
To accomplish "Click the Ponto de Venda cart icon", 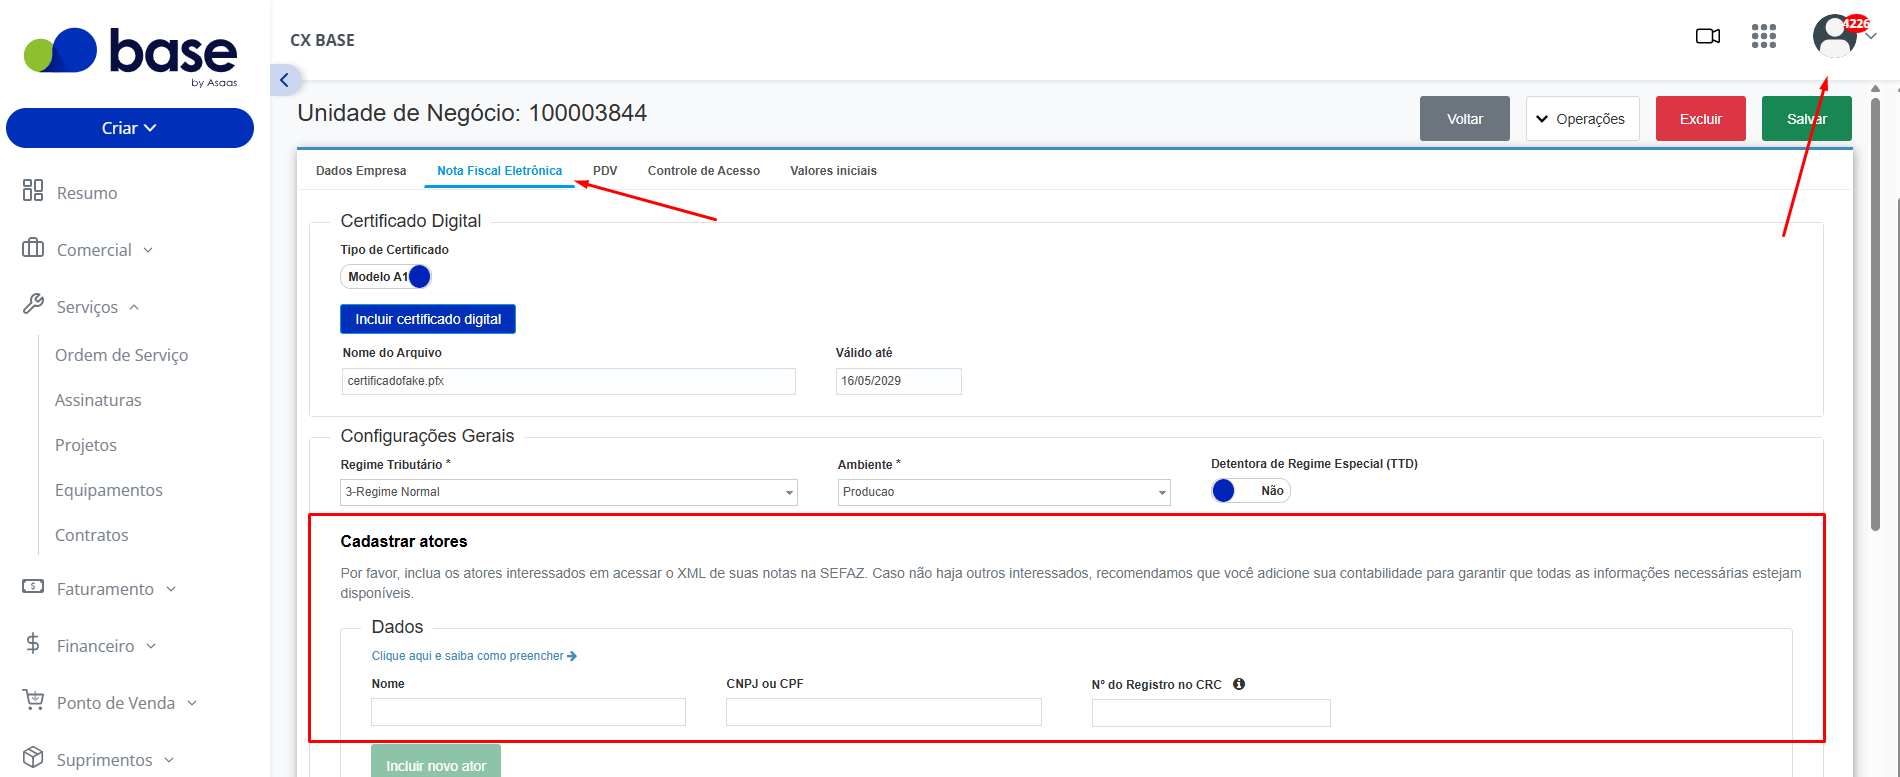I will tap(33, 701).
